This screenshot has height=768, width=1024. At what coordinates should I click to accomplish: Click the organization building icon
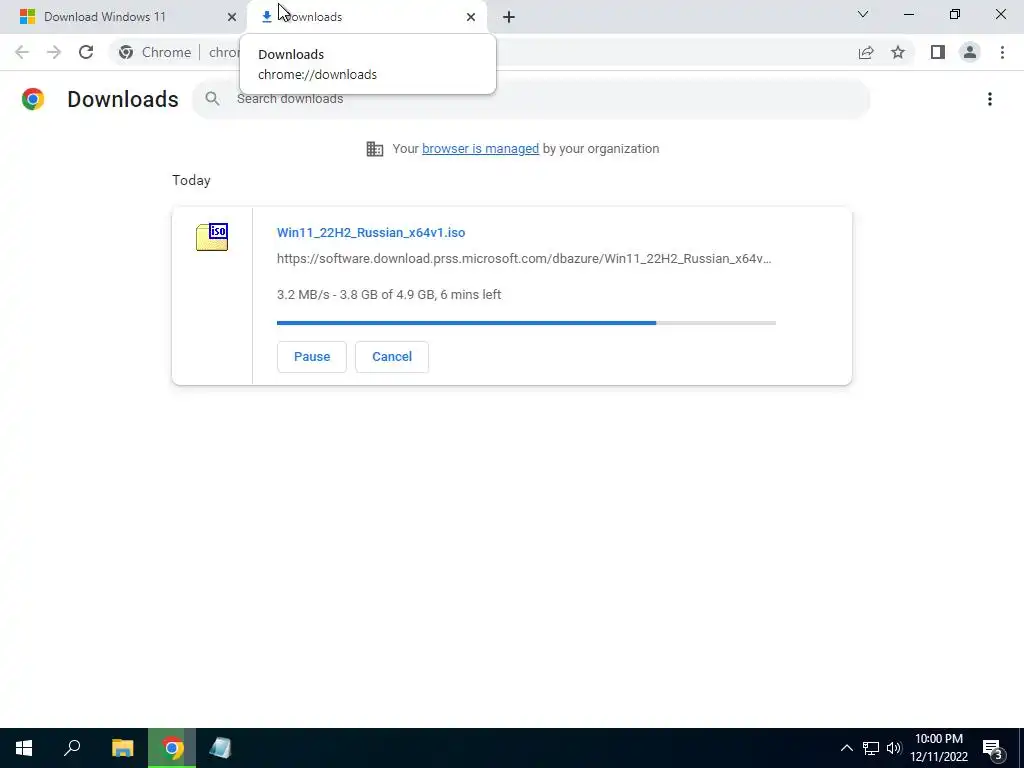click(375, 149)
